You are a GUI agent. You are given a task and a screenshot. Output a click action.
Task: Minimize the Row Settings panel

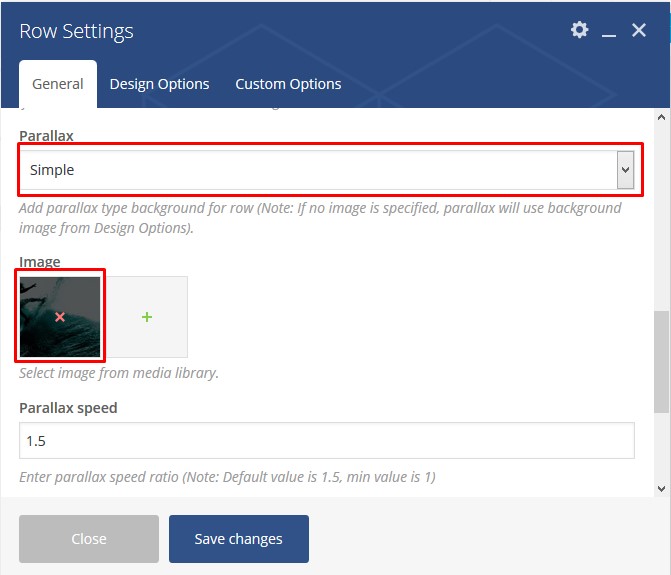click(609, 32)
